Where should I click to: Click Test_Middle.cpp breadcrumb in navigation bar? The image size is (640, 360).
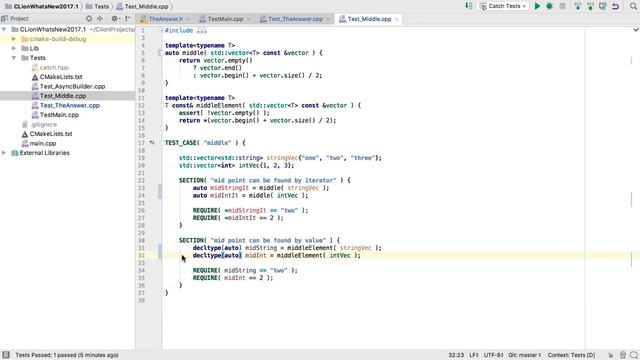coord(142,7)
